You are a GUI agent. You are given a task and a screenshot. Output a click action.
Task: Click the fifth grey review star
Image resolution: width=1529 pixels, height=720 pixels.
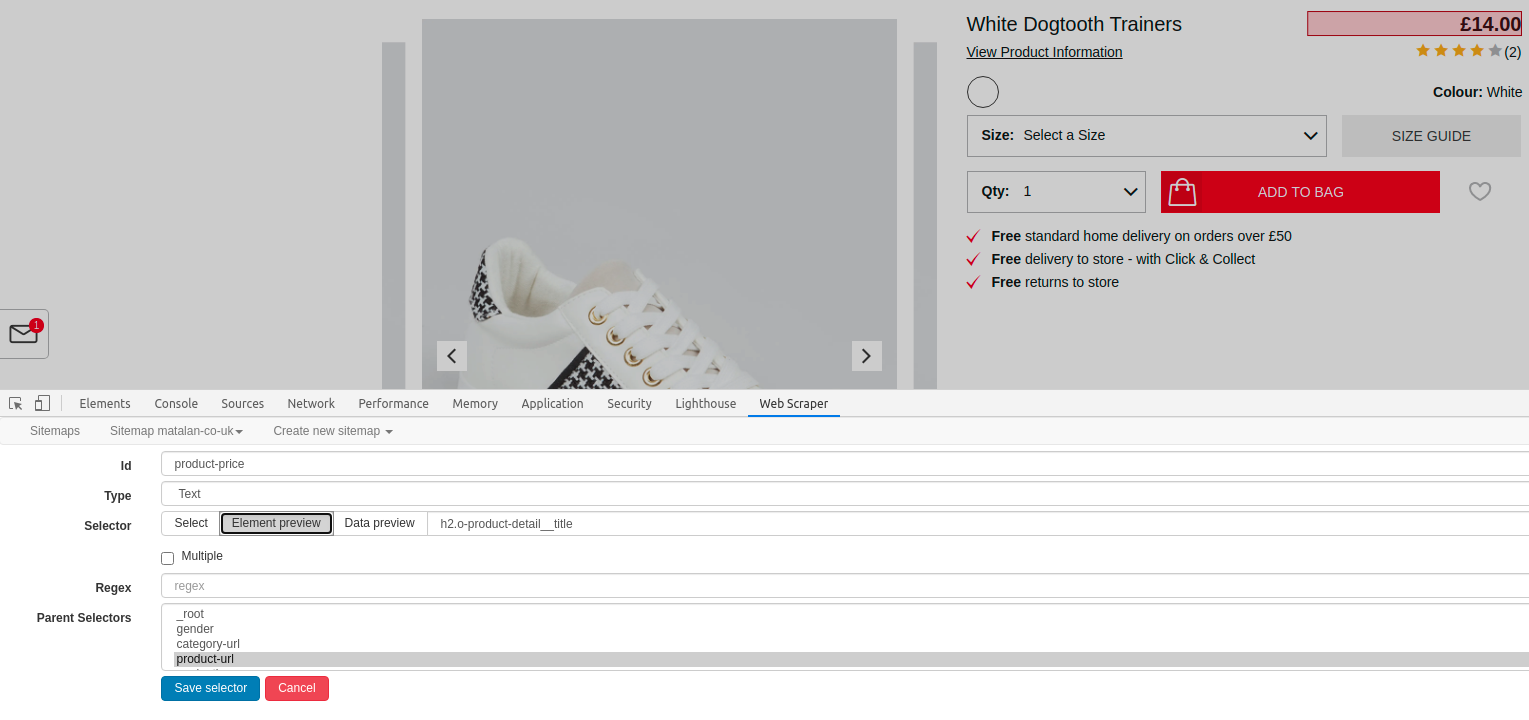1493,50
